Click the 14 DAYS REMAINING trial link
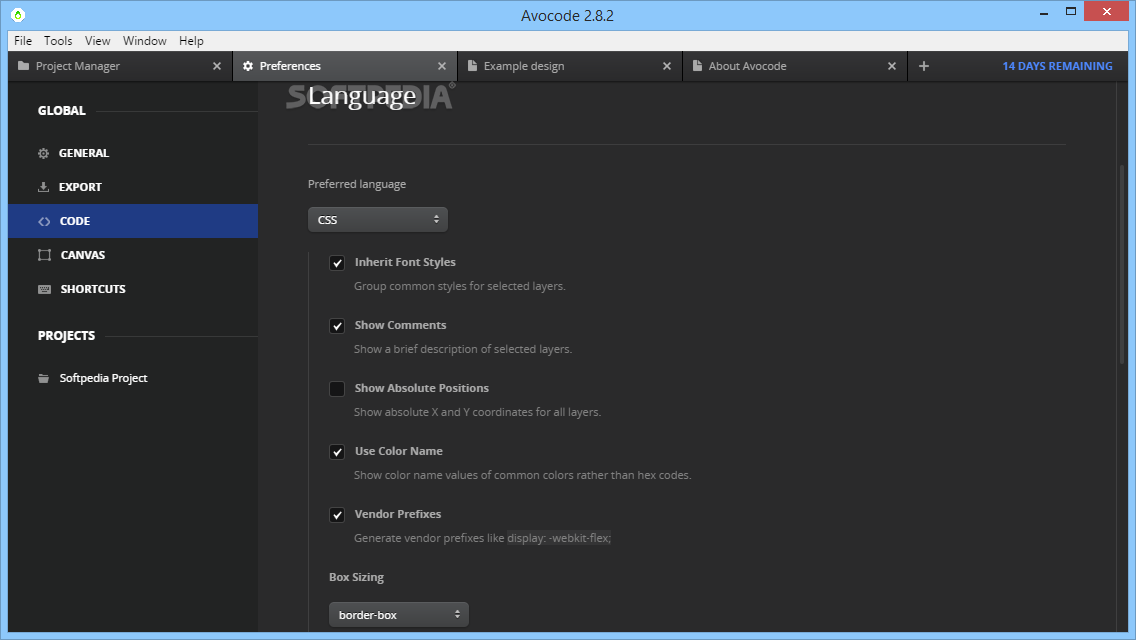Viewport: 1136px width, 640px height. pos(1057,66)
